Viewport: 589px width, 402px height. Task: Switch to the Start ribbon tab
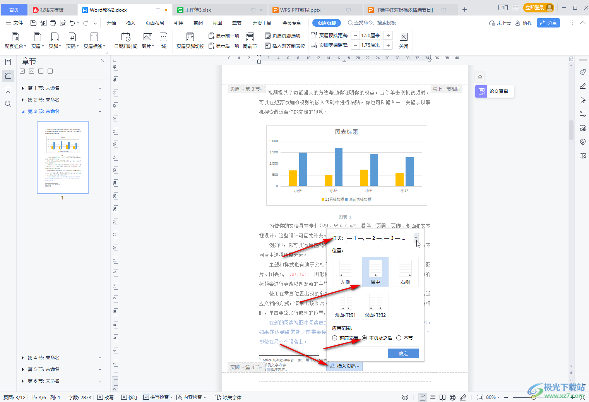[111, 23]
